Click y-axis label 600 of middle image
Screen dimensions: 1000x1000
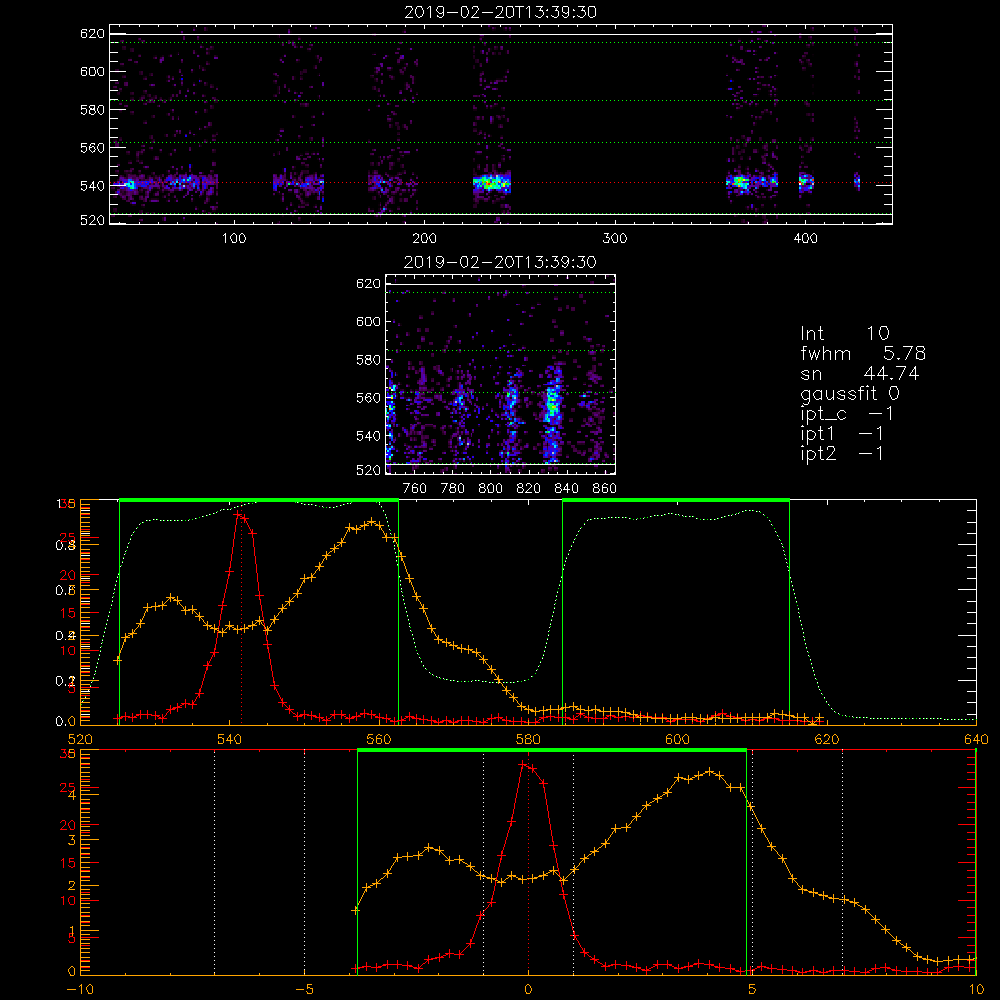pyautogui.click(x=369, y=321)
